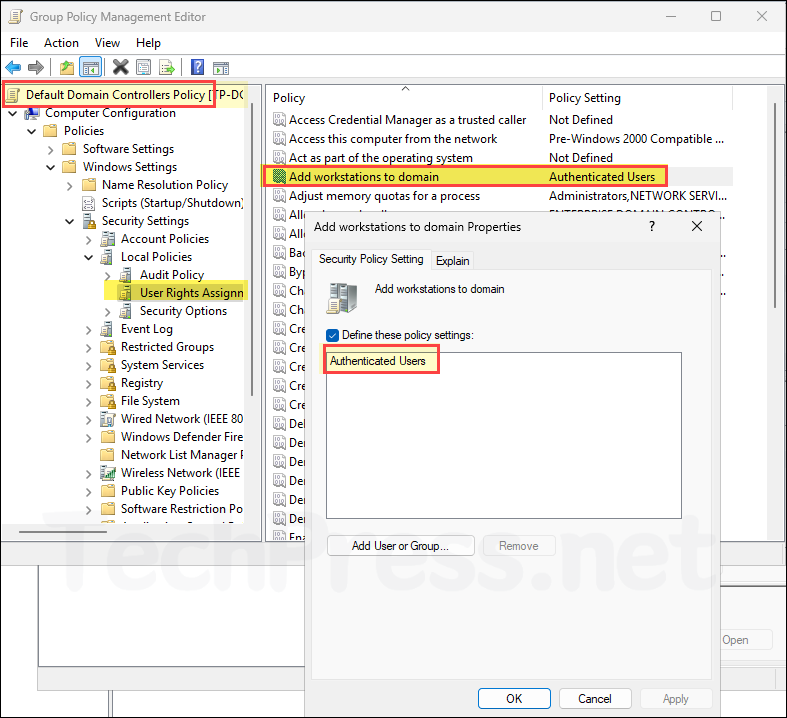
Task: Click the Computer Configuration node icon
Action: (x=32, y=113)
